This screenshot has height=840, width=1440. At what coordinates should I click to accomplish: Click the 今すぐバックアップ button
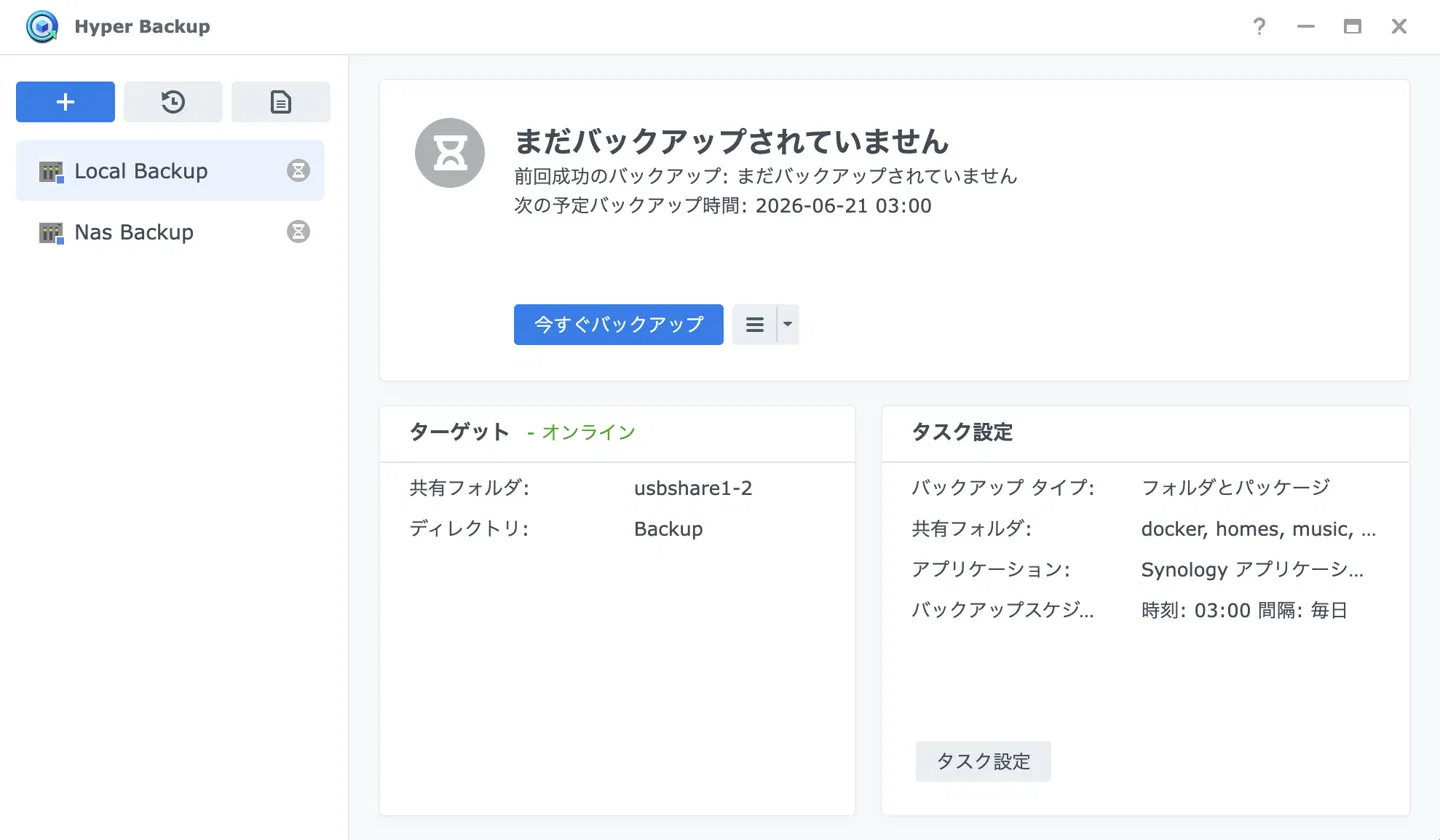[618, 325]
